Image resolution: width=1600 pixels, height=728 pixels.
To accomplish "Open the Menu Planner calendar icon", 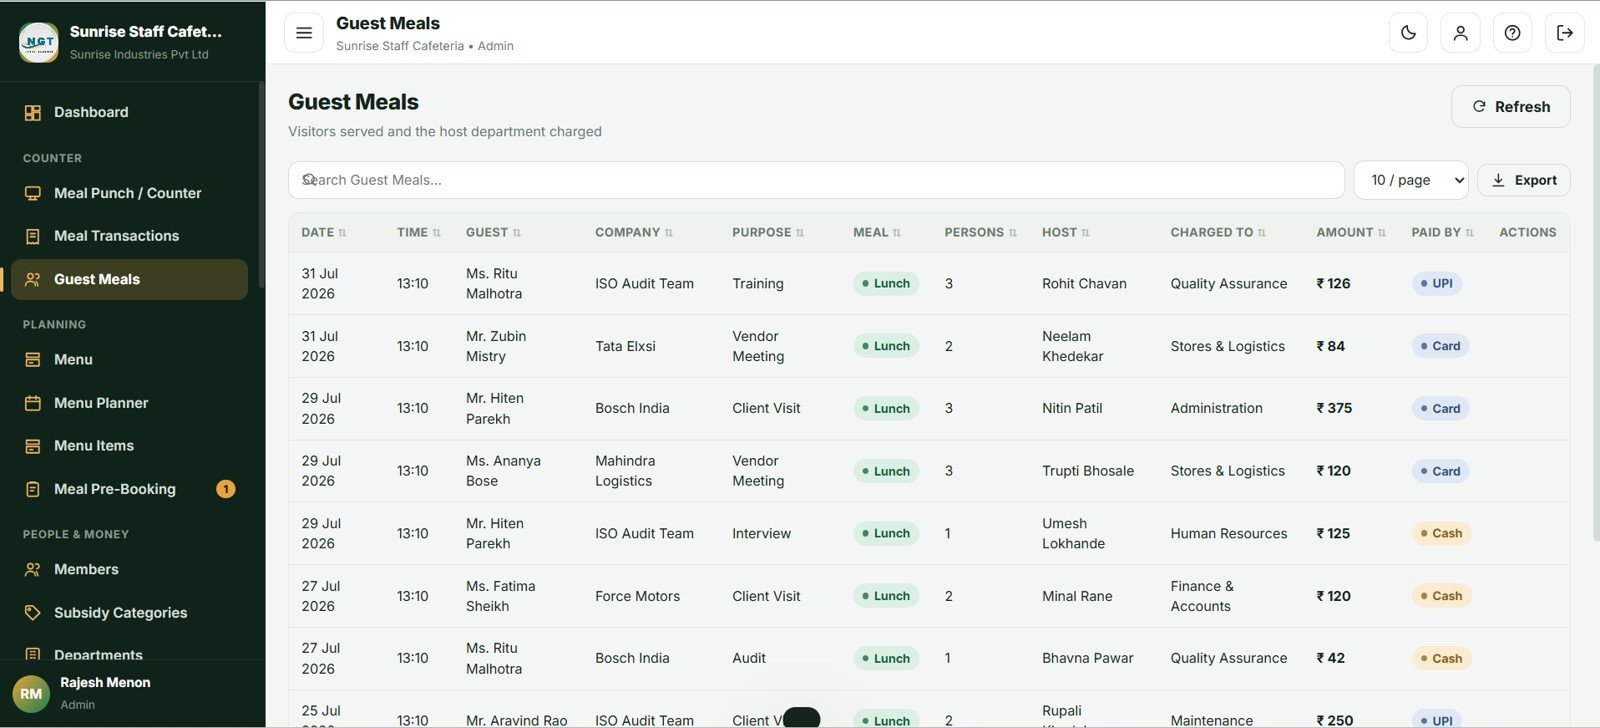I will 33,403.
